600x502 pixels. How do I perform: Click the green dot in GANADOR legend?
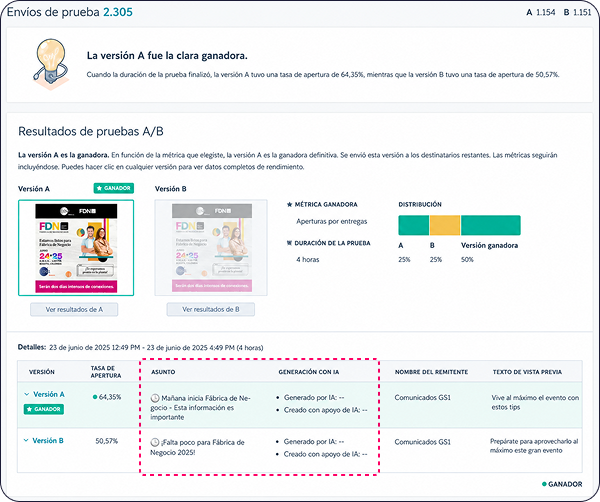(x=544, y=484)
